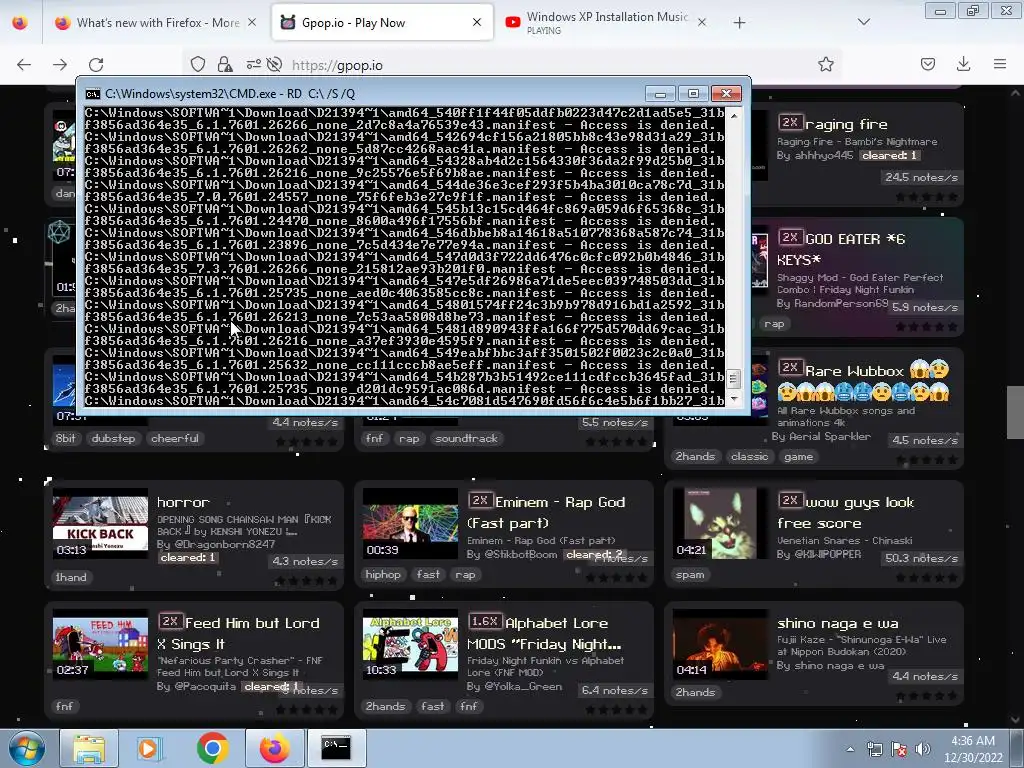Select the Gpop.io - Play Now tab

(382, 23)
